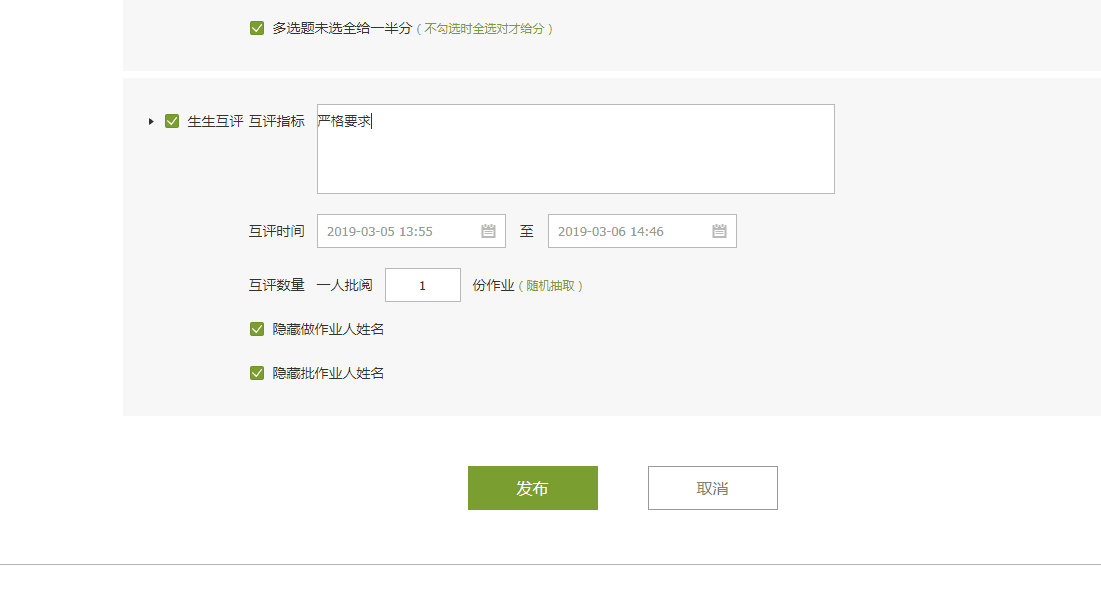Open the calendar icon for start time

click(x=488, y=231)
